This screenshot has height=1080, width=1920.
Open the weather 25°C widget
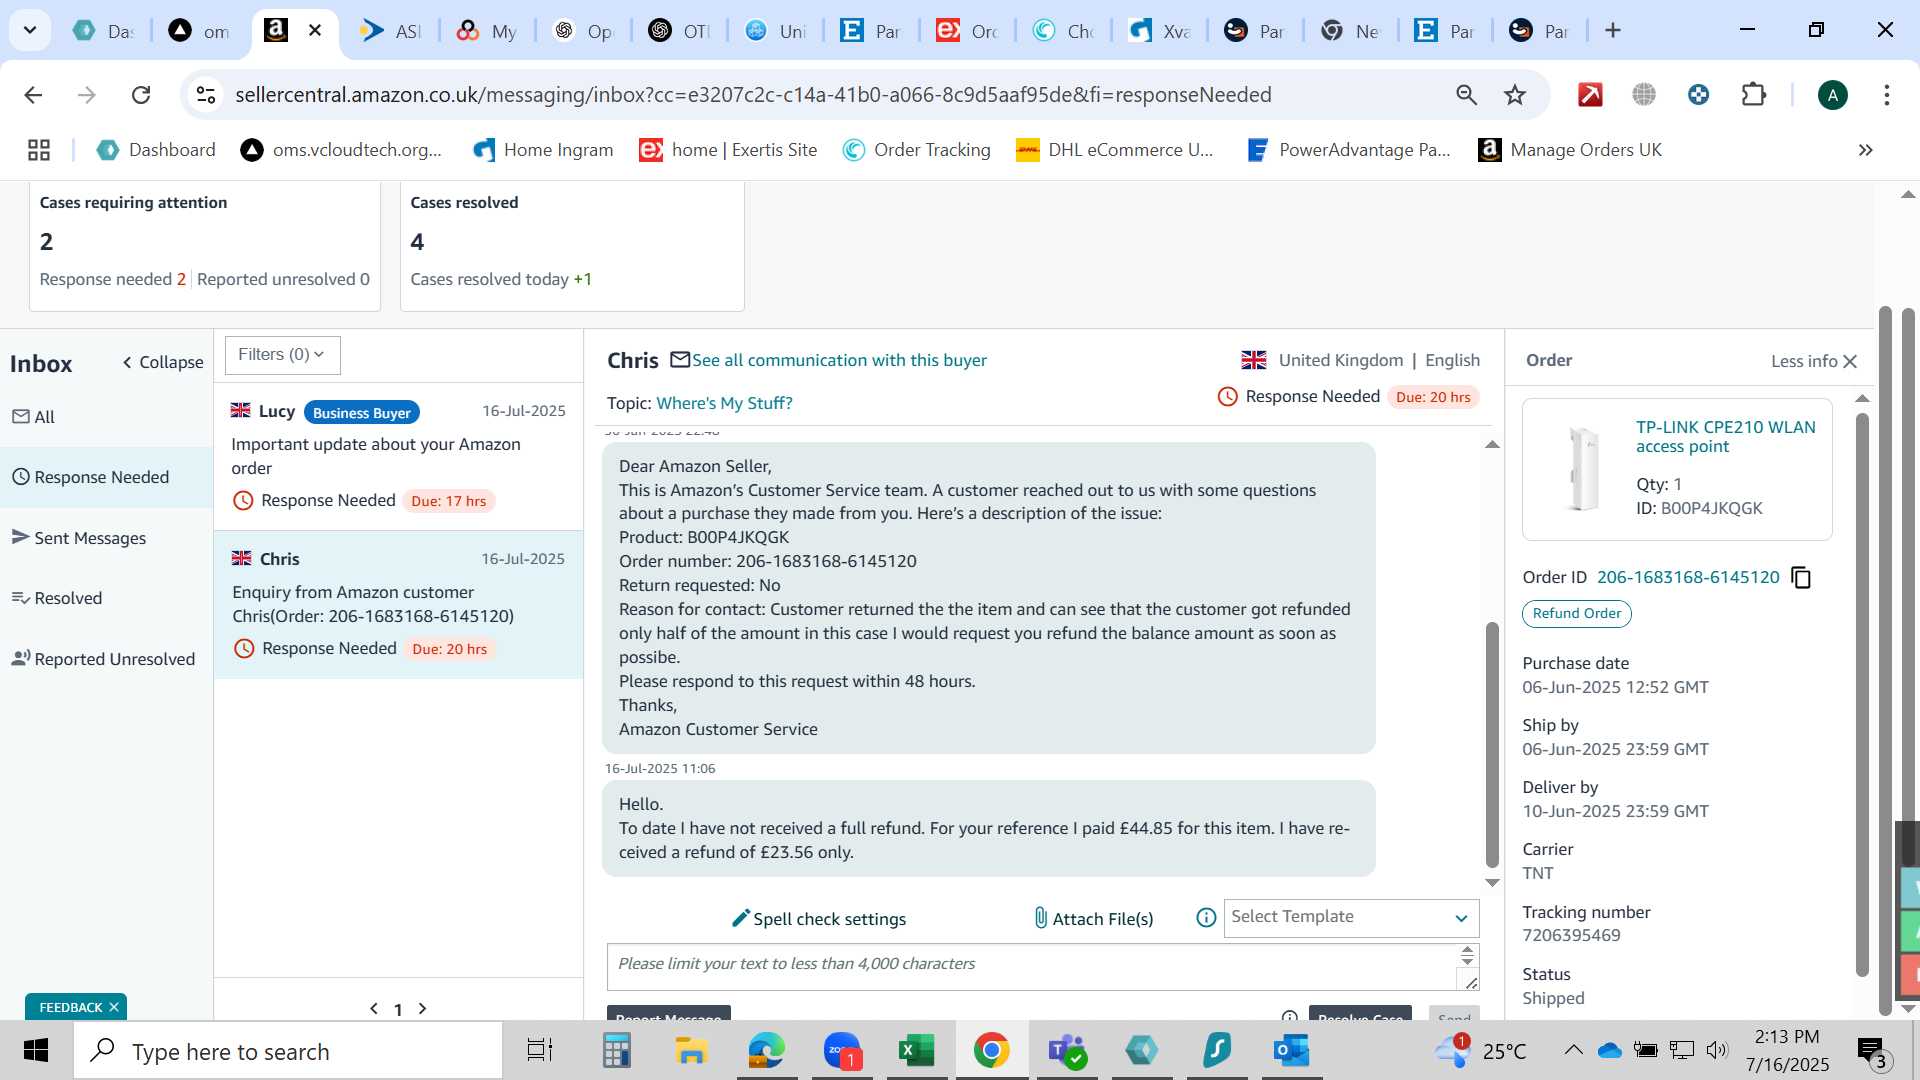(1480, 1050)
